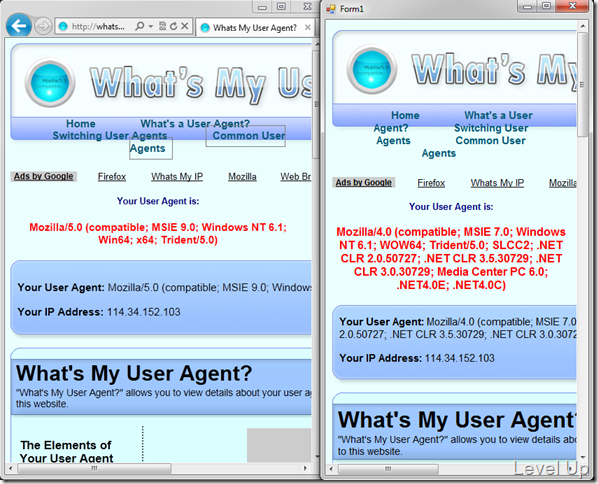Click Home link in Form1 window
Image resolution: width=598 pixels, height=484 pixels.
tap(405, 115)
